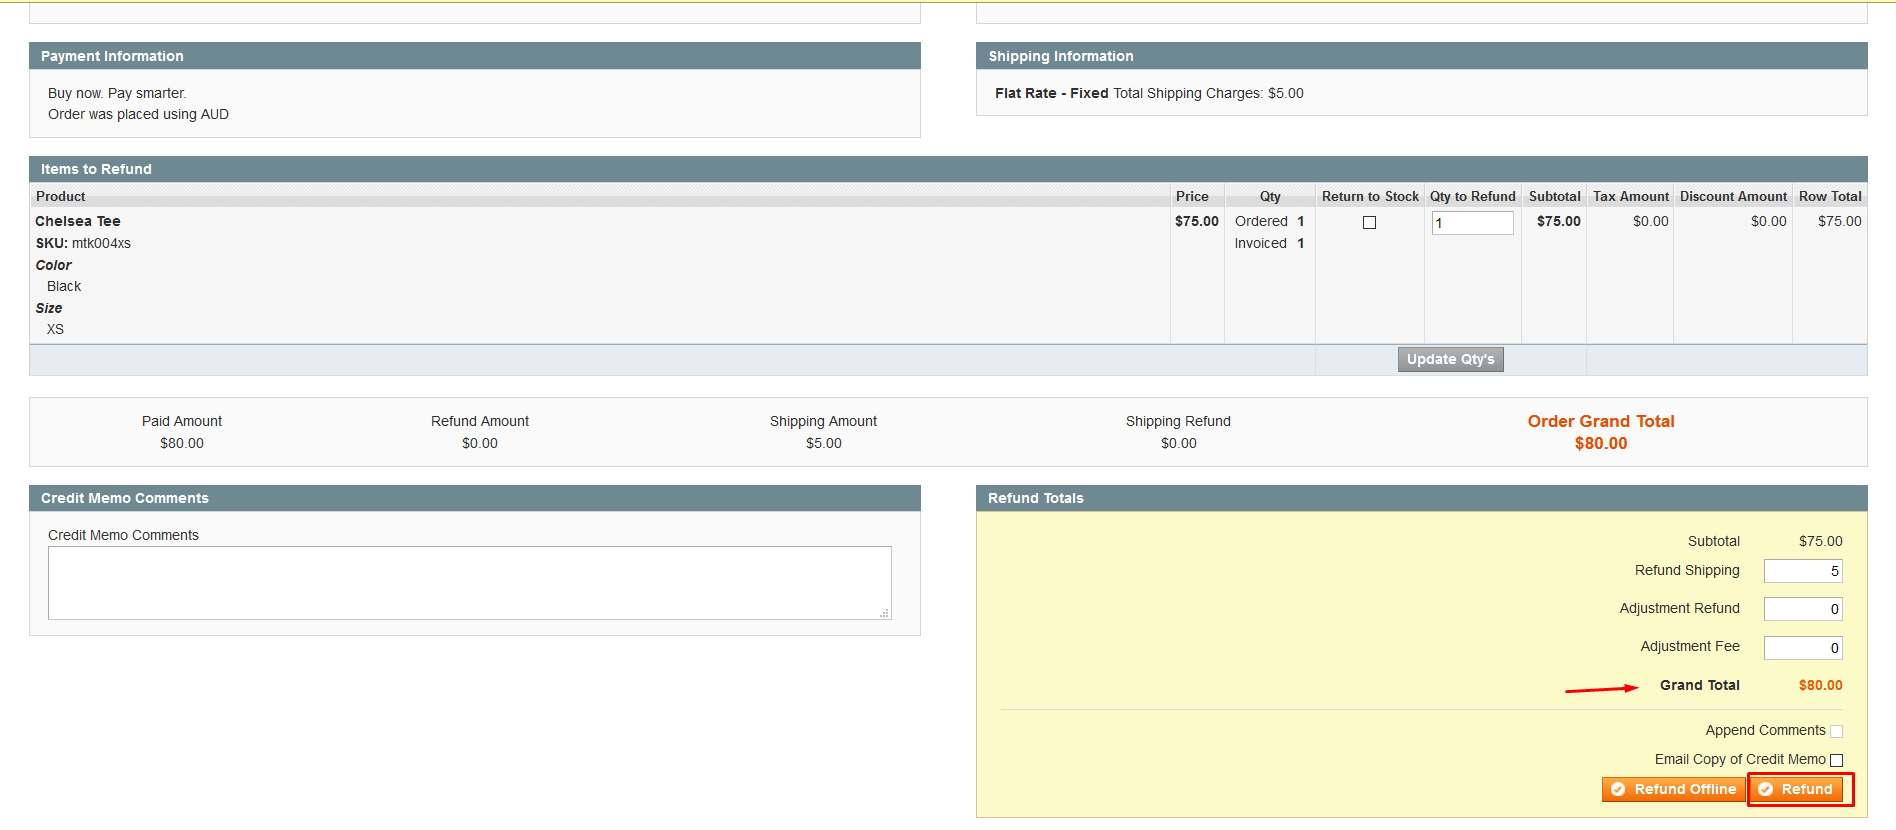Click into the Credit Memo Comments textarea
The height and width of the screenshot is (830, 1896).
[x=469, y=582]
